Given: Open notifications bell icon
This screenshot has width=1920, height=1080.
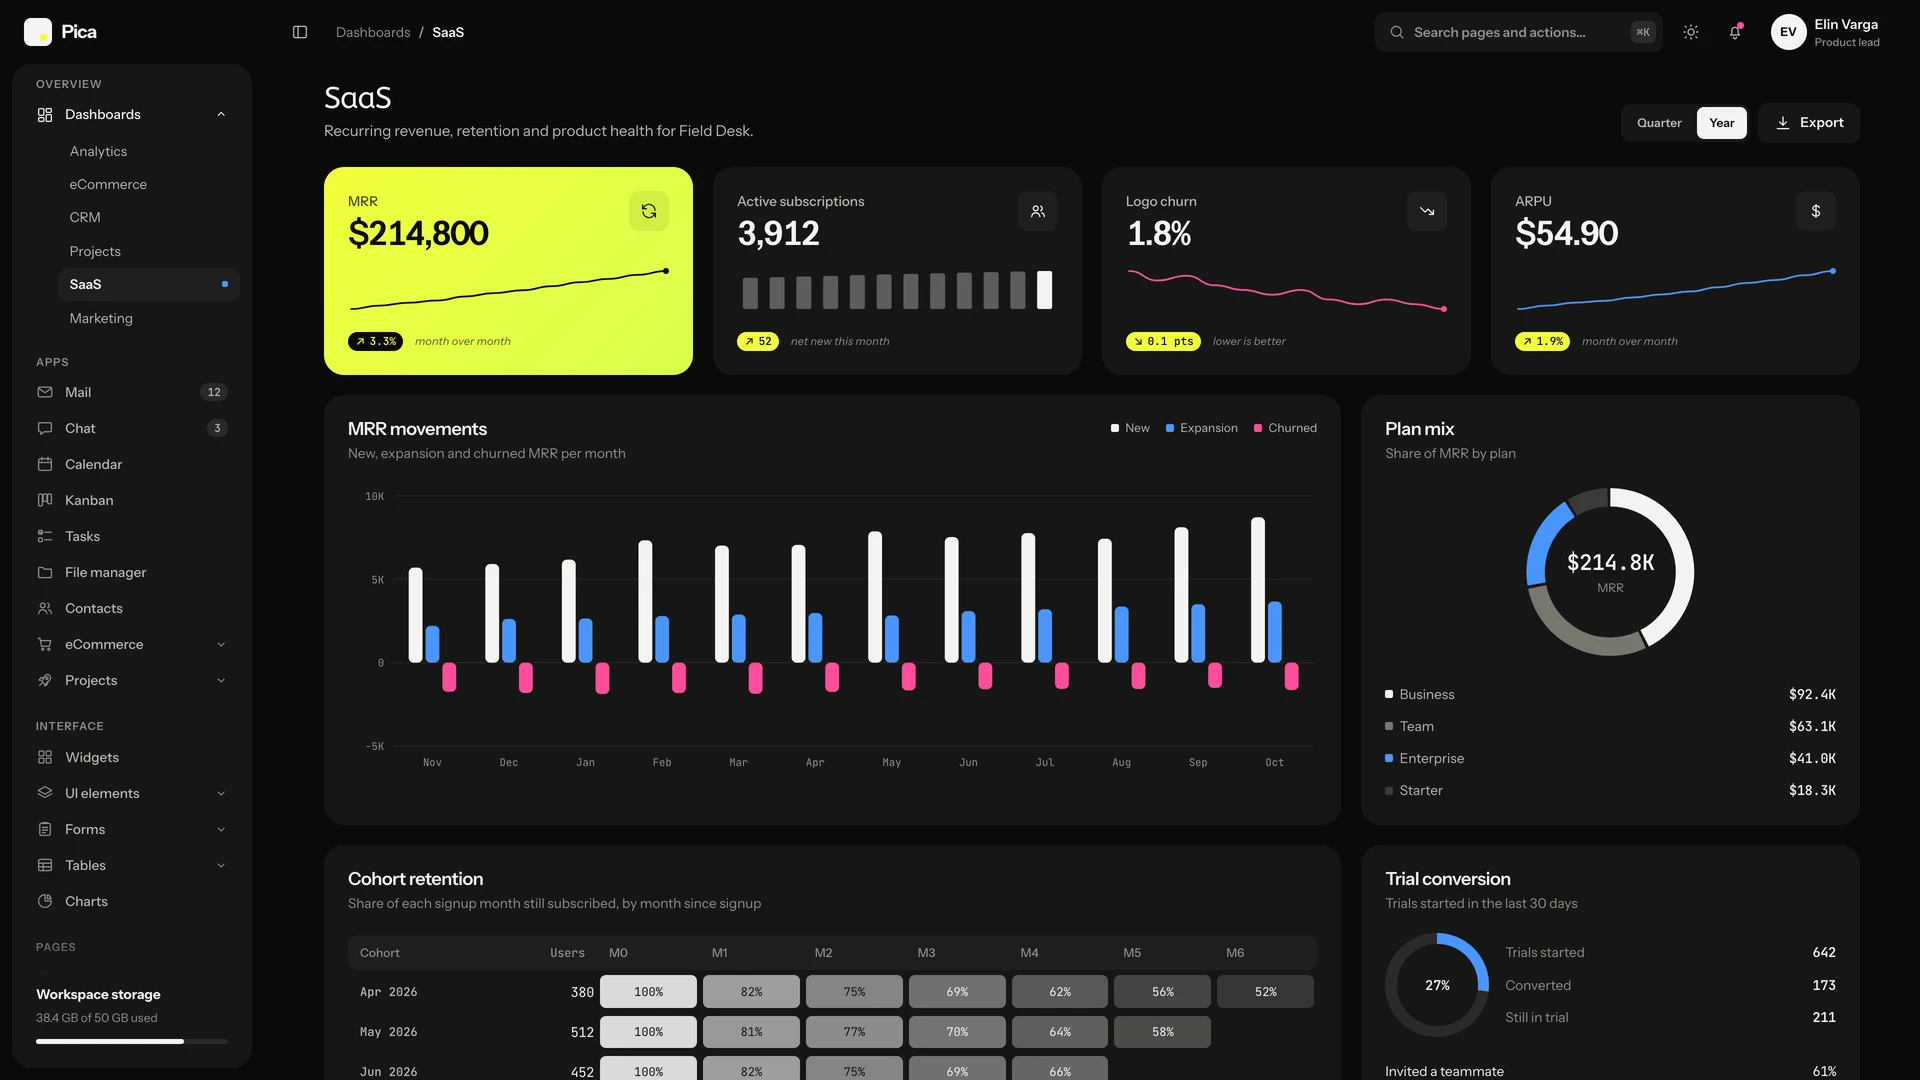Looking at the screenshot, I should (1735, 32).
